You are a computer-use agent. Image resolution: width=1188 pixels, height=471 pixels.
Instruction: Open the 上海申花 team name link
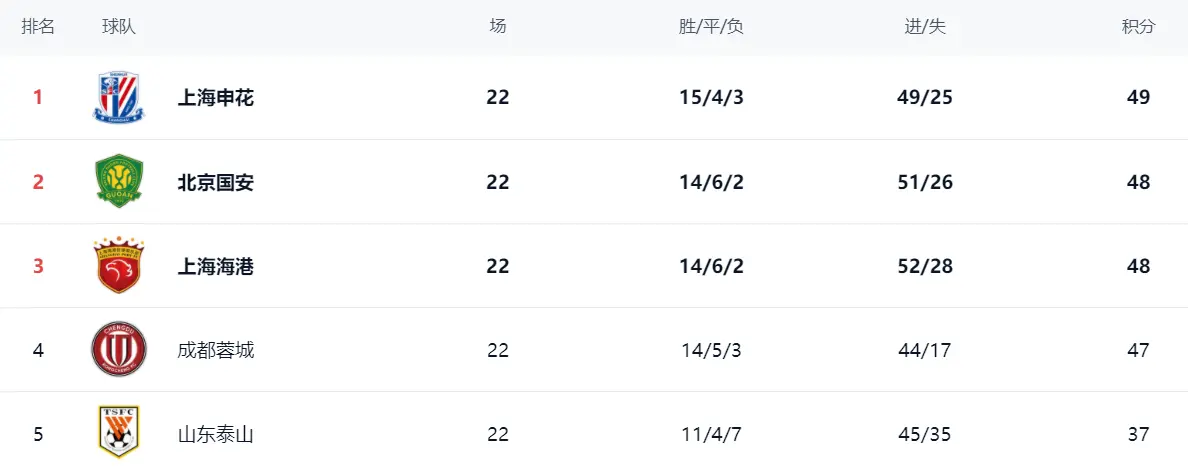(216, 98)
